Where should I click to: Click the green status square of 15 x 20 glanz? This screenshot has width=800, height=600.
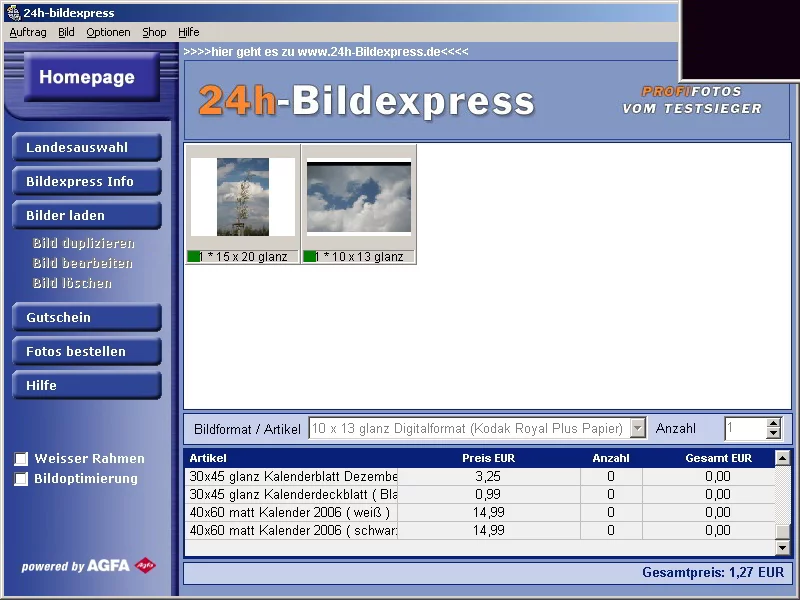(193, 257)
